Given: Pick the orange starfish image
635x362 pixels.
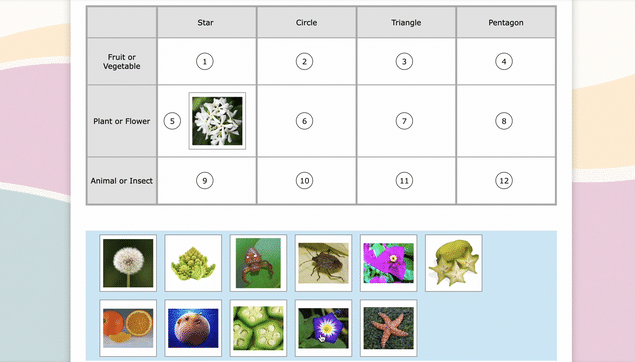Looking at the screenshot, I should pyautogui.click(x=389, y=328).
